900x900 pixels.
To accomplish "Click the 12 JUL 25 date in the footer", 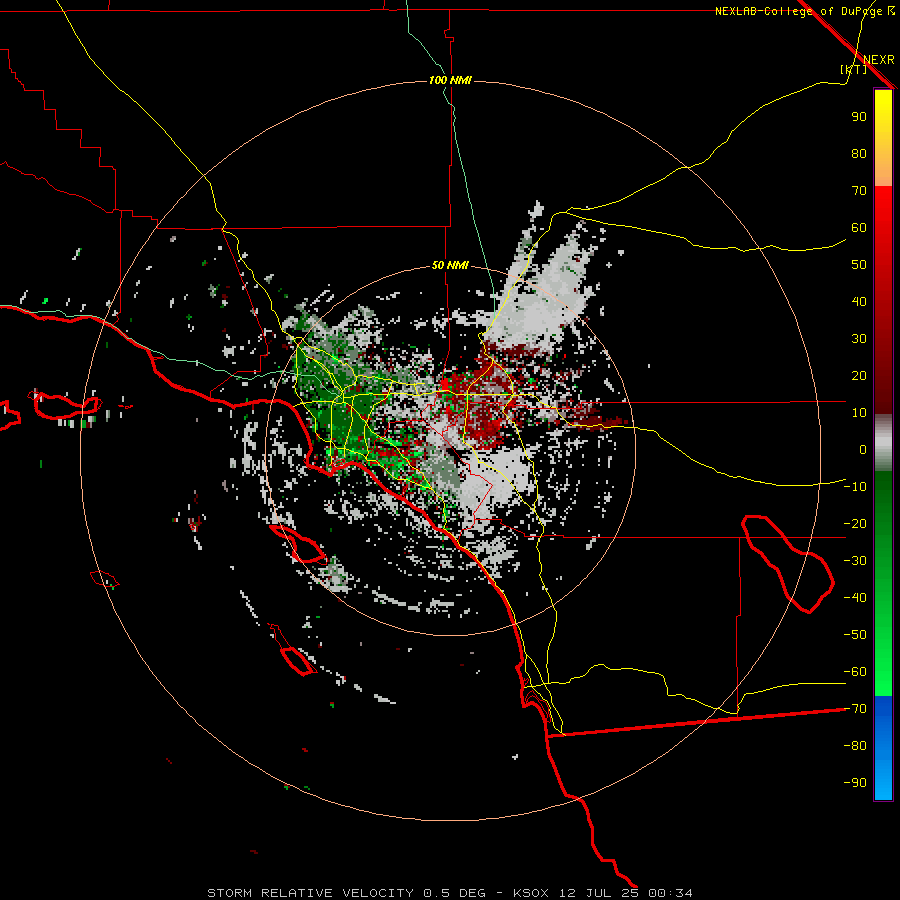I will pyautogui.click(x=599, y=893).
